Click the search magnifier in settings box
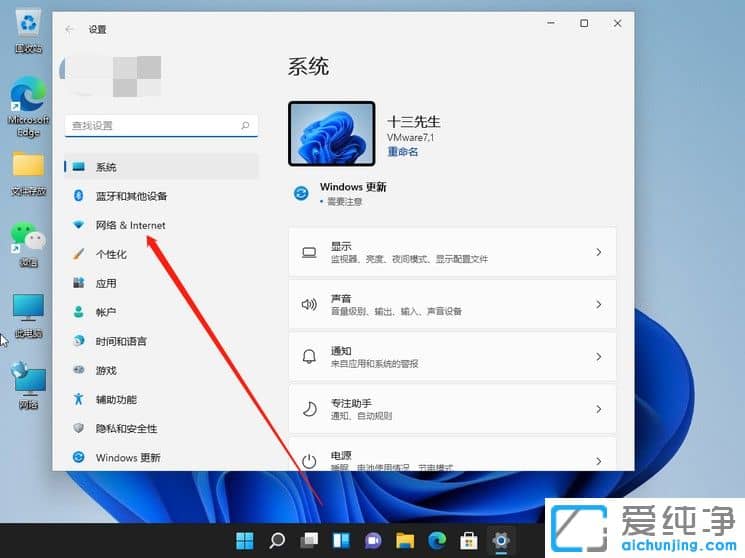 245,125
